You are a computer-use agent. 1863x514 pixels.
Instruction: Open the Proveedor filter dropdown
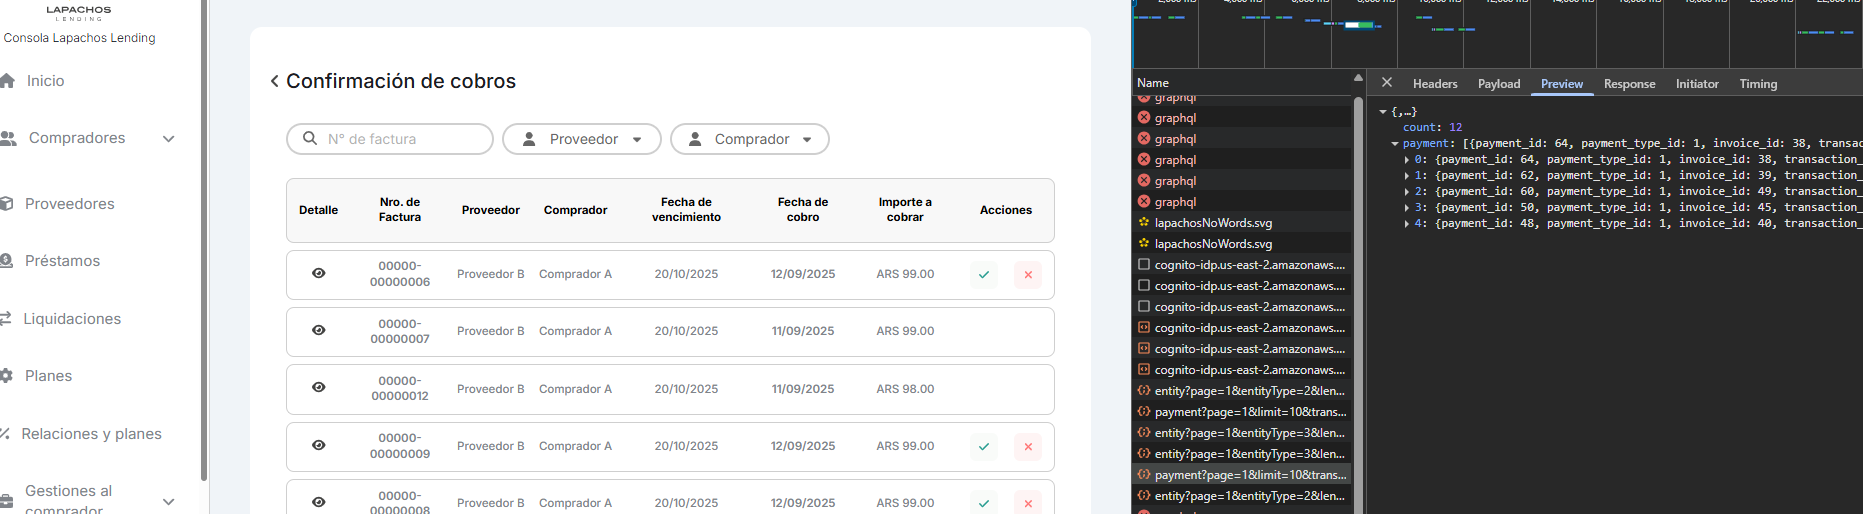[x=582, y=139]
